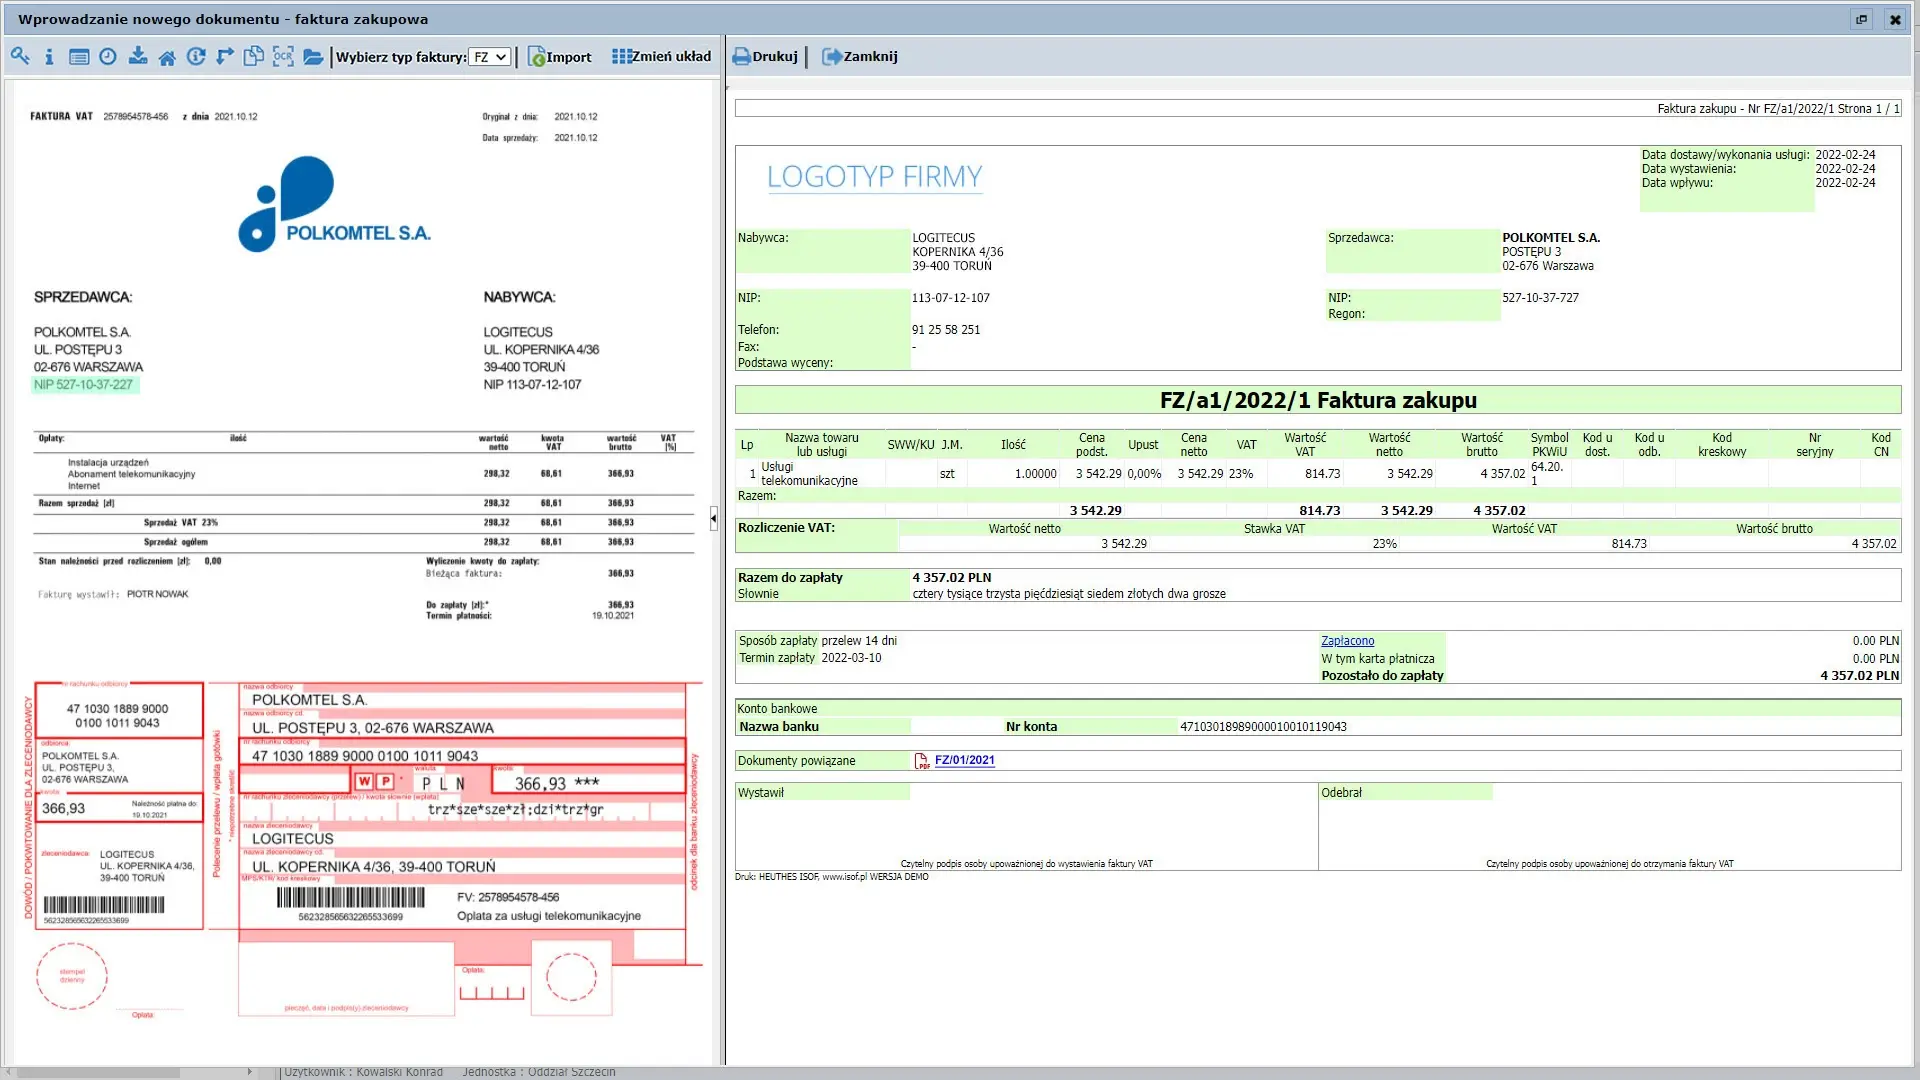Click the list view icon in toolbar
Viewport: 1920px width, 1080px height.
(79, 57)
